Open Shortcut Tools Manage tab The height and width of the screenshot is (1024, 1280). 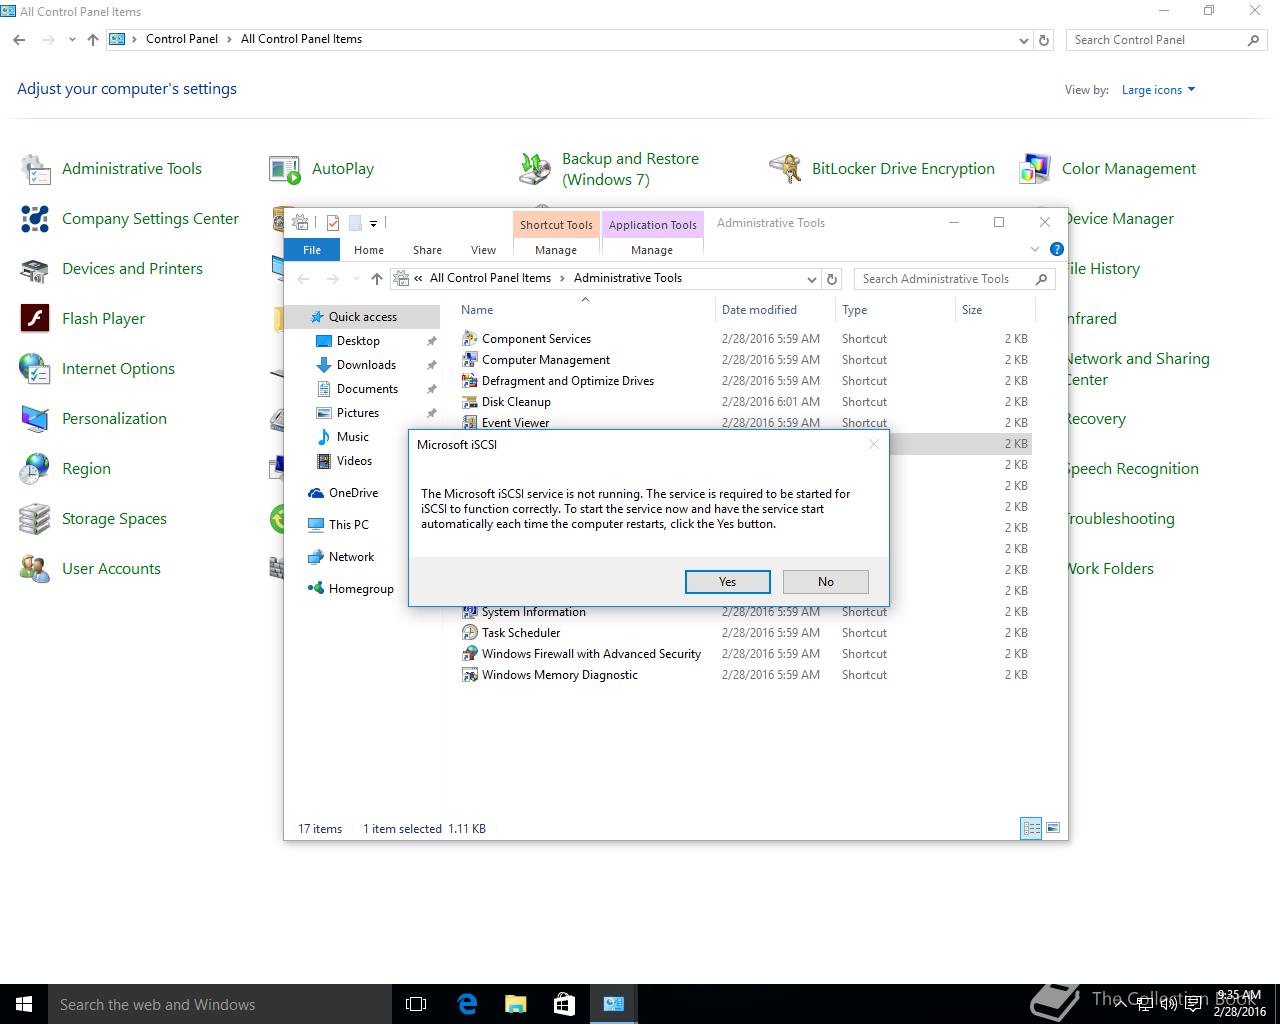556,250
